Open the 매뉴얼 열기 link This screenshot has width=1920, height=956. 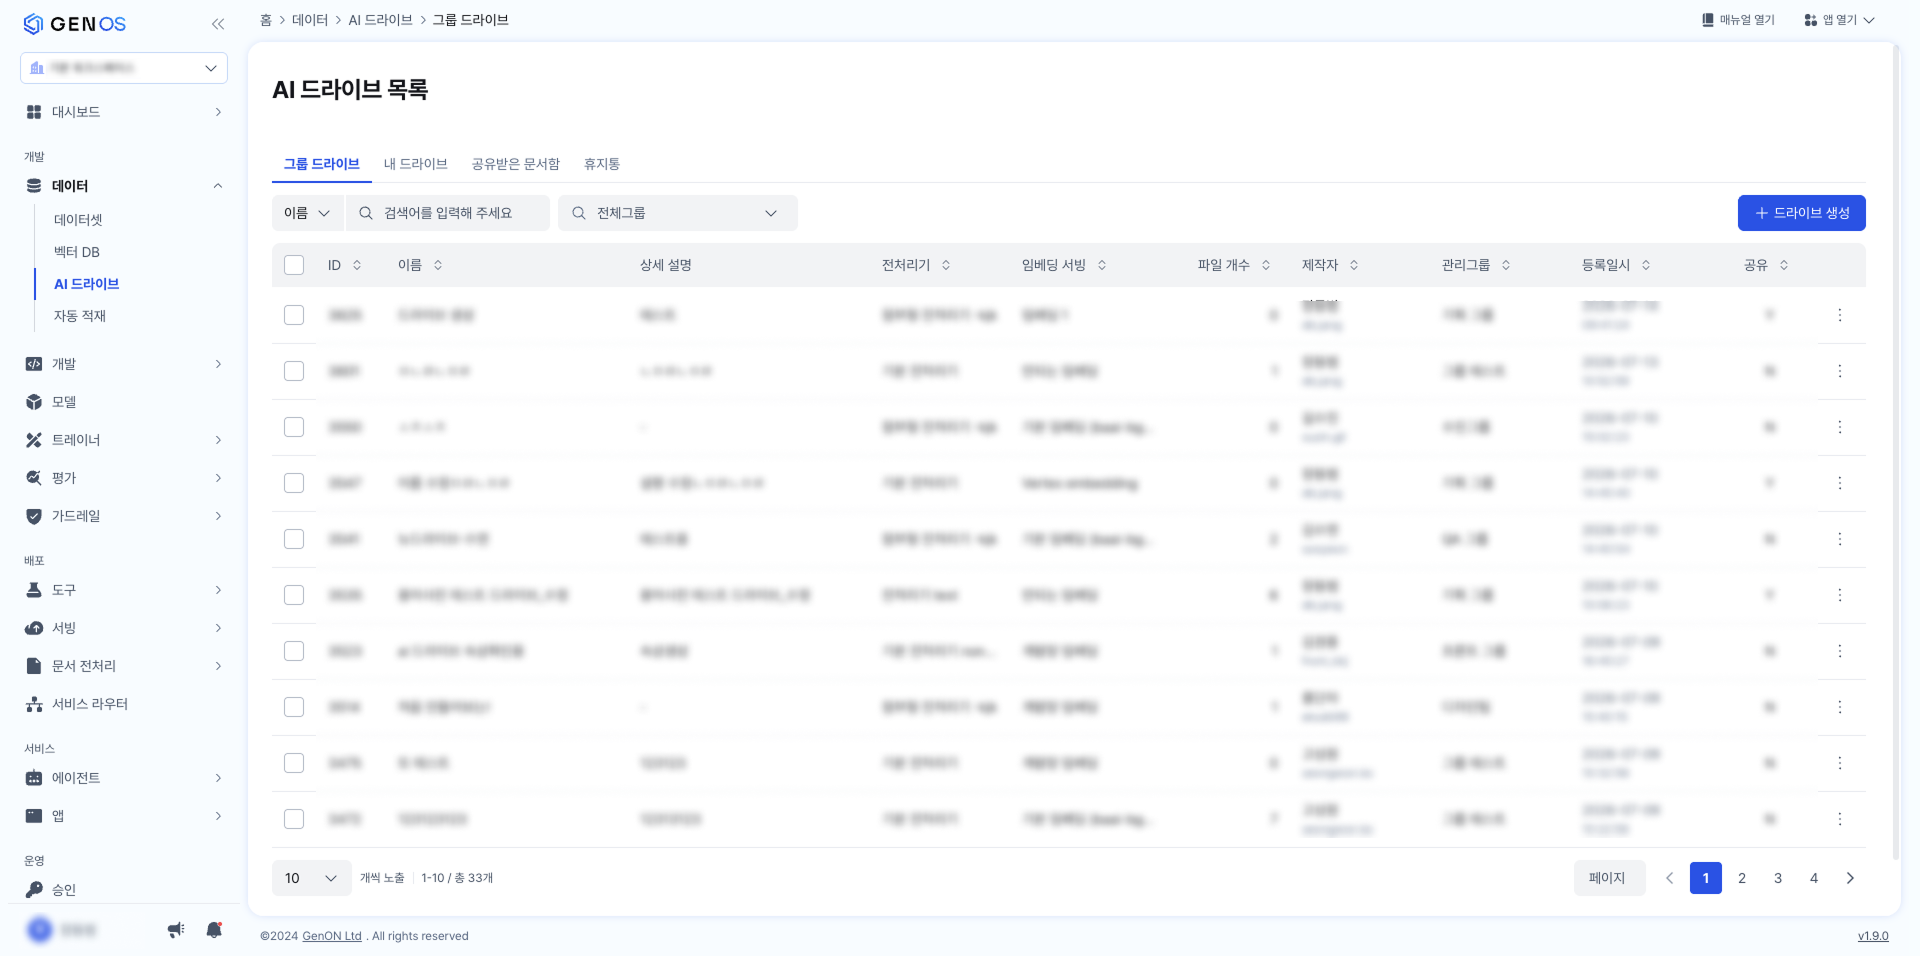click(x=1739, y=20)
